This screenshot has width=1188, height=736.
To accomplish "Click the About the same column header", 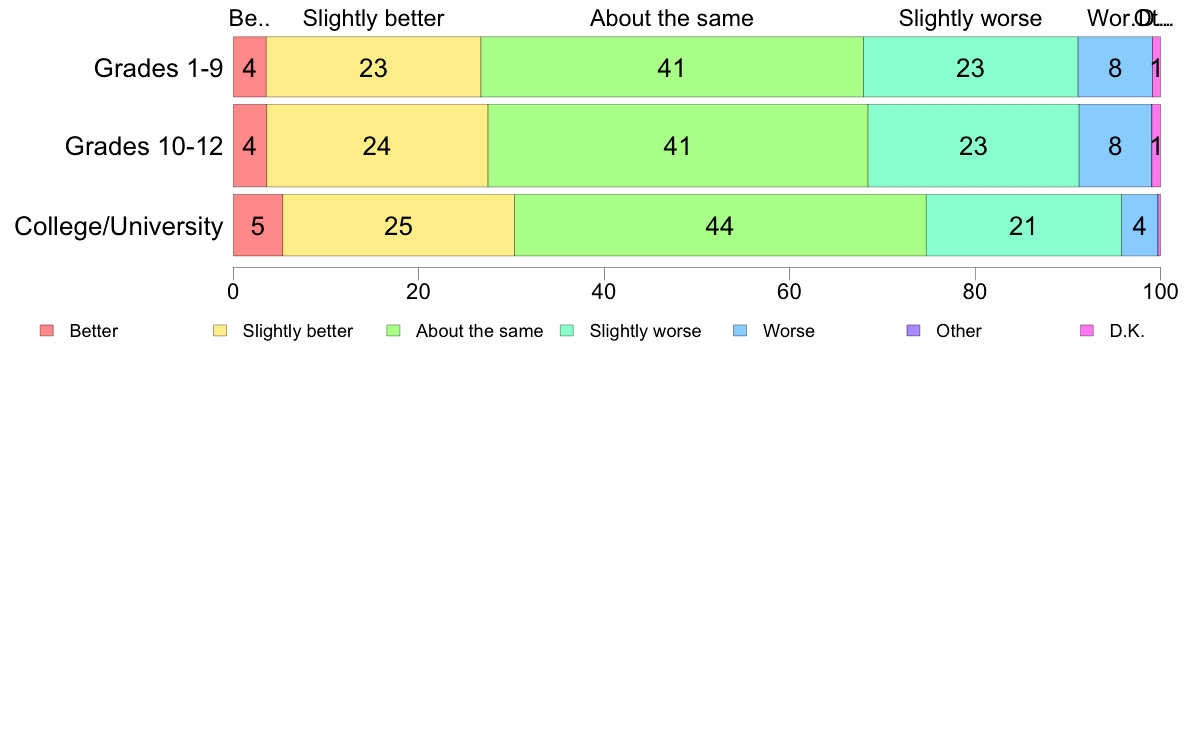I will tap(672, 18).
